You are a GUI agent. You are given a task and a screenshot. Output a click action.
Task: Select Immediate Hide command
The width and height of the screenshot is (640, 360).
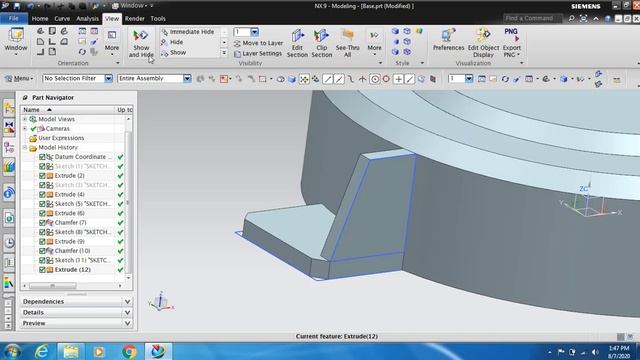click(188, 32)
